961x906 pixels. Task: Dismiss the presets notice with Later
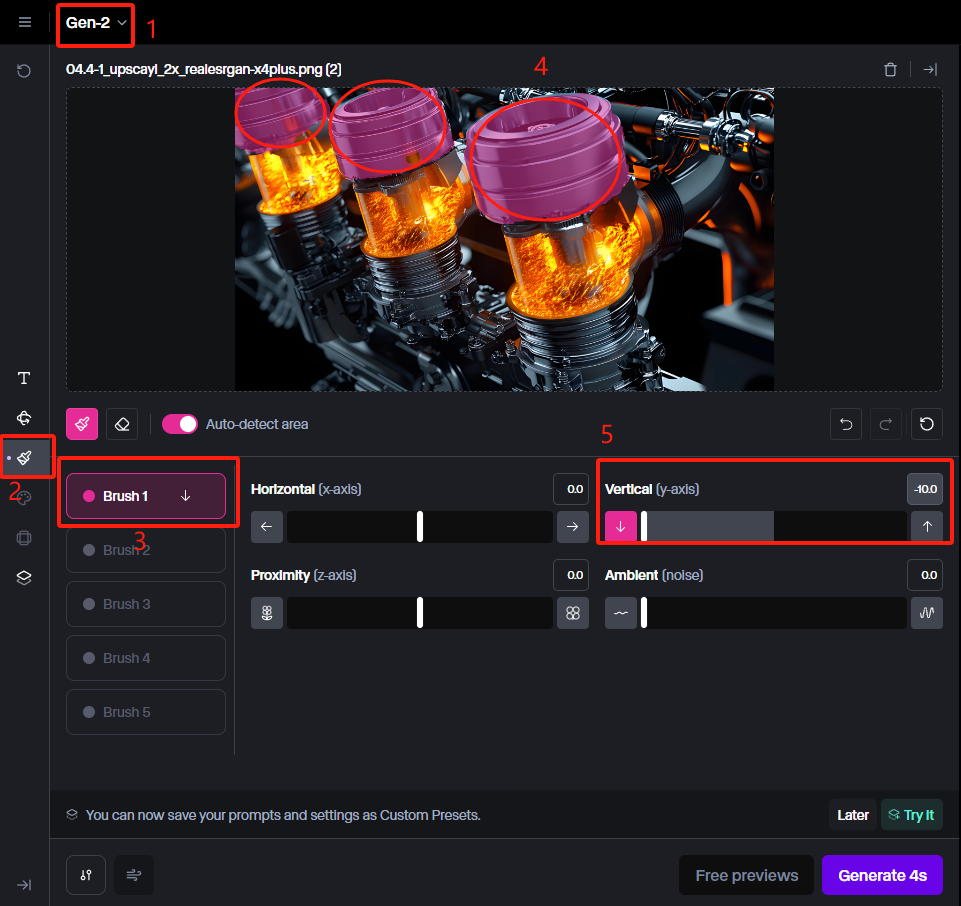coord(853,815)
